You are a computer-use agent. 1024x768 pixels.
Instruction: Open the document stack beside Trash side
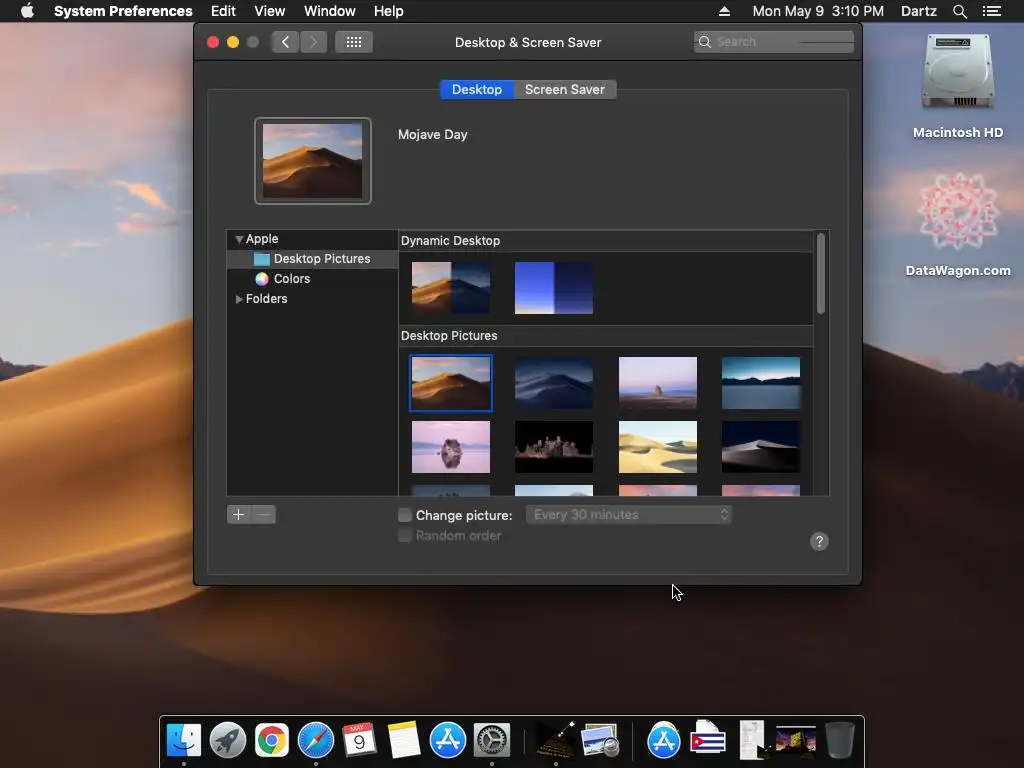[x=752, y=740]
